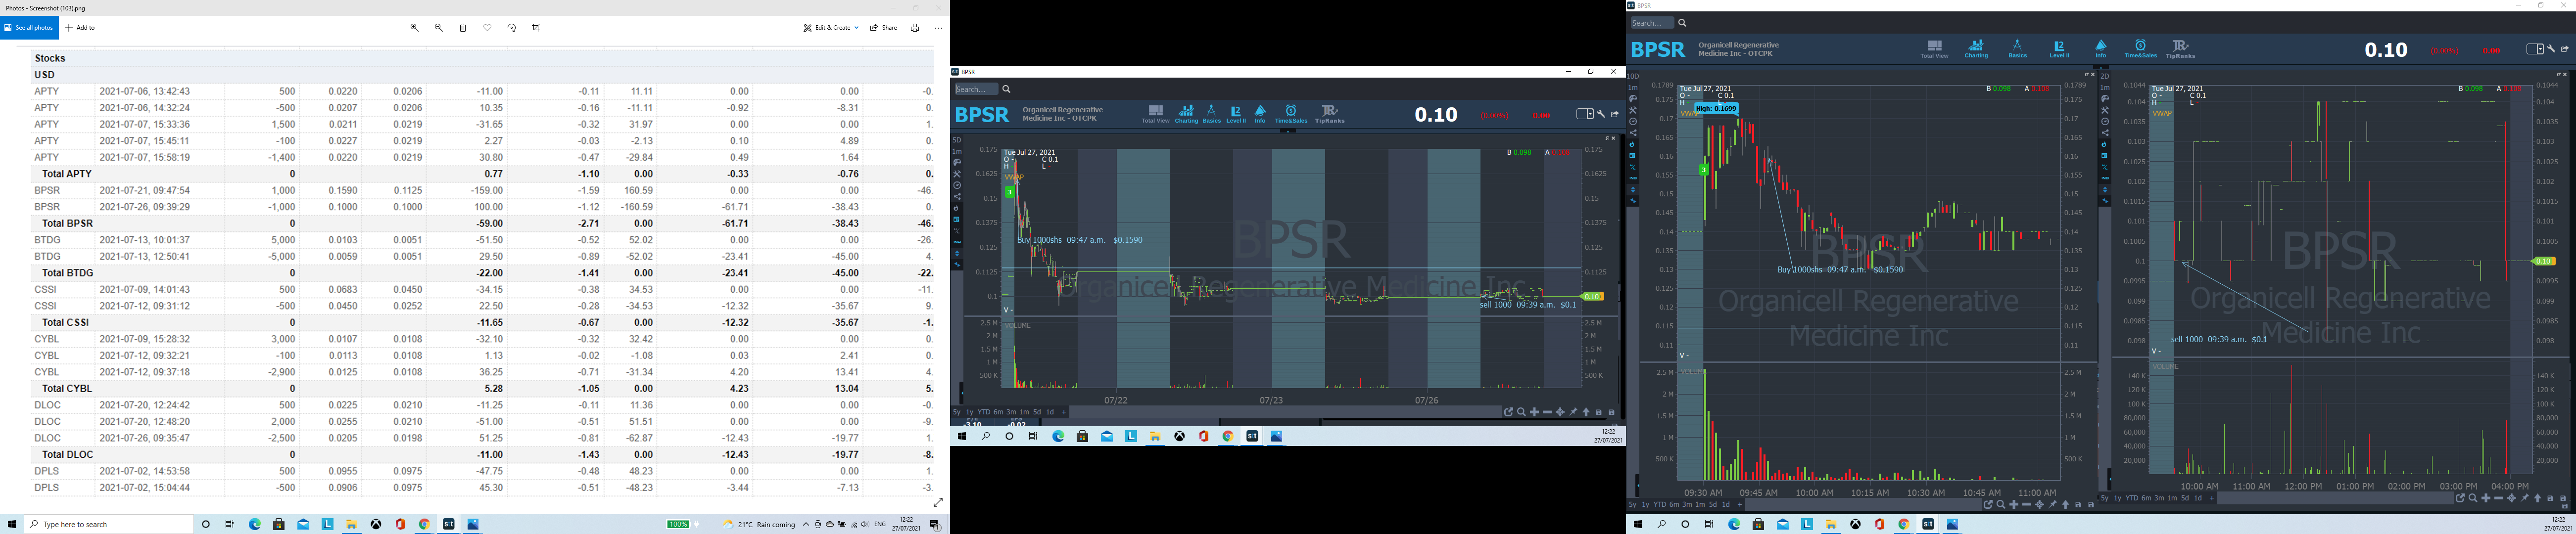This screenshot has width=2576, height=534.
Task: Rotate the photo using the rotate icon
Action: [512, 28]
